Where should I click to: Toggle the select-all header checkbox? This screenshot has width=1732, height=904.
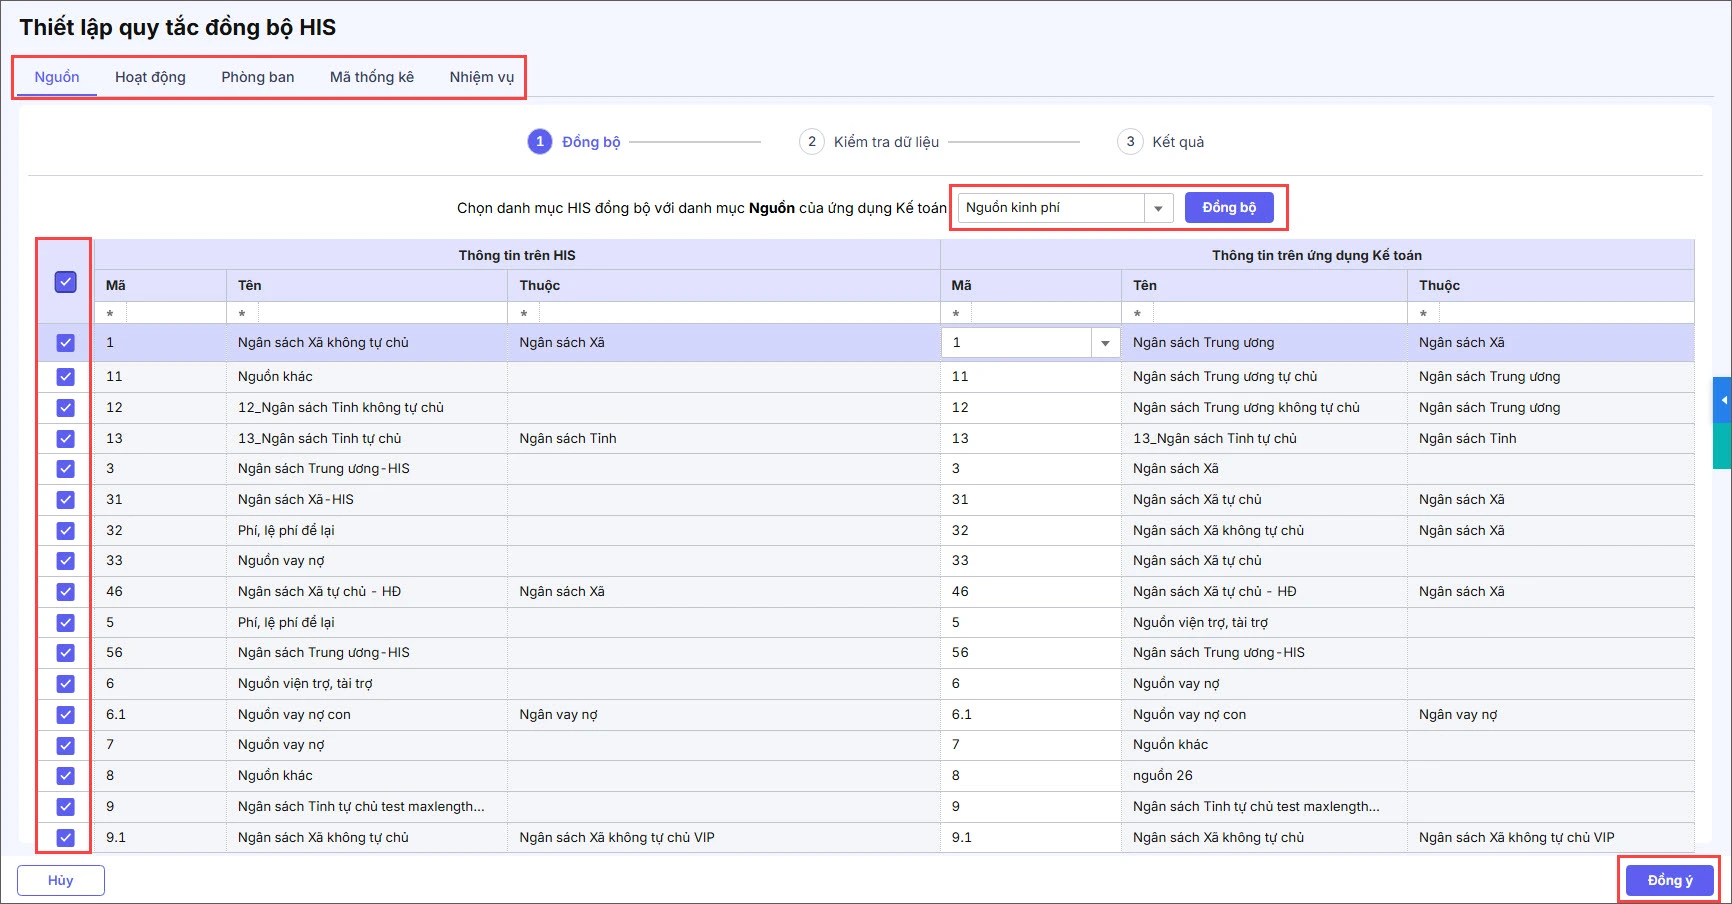(65, 282)
